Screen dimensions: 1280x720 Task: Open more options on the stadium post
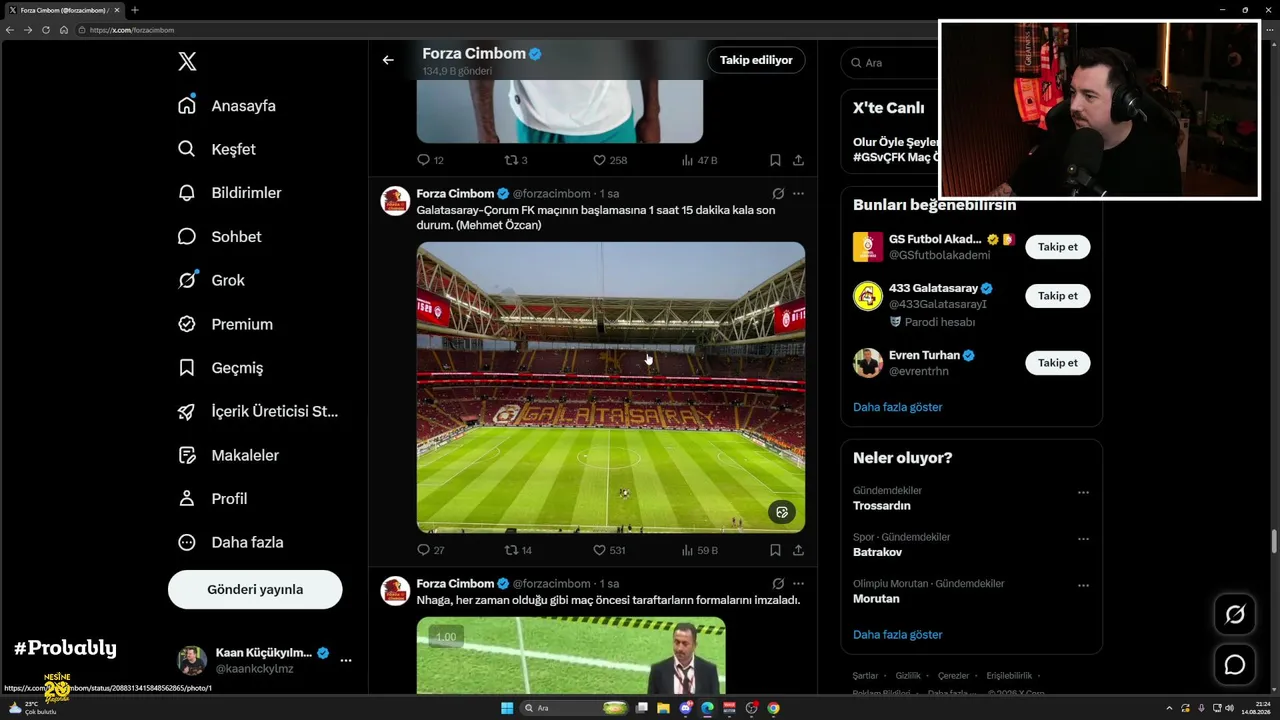[798, 193]
